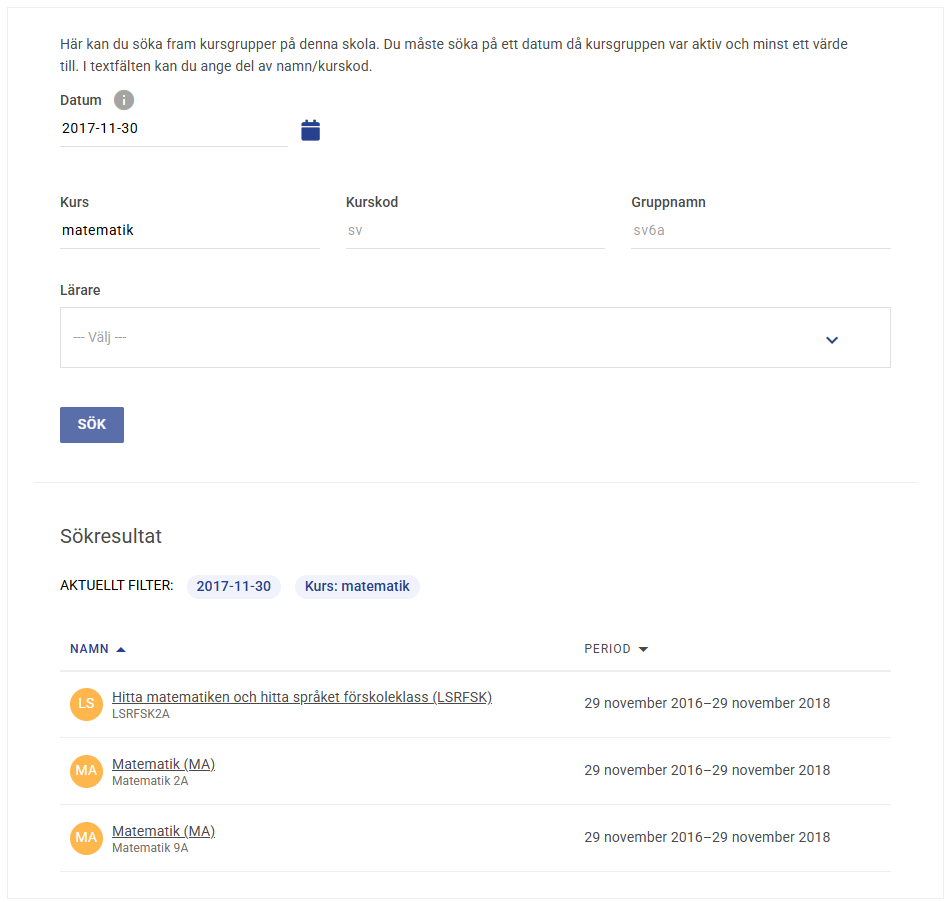Click the SÖK button
Image resolution: width=950 pixels, height=902 pixels.
click(x=91, y=425)
